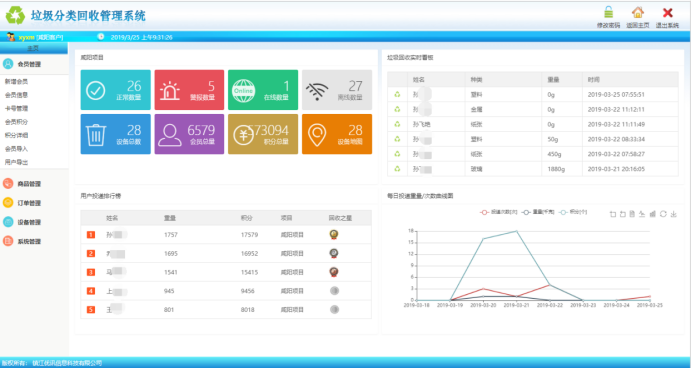Click the 801 weight cell in the ranking
This screenshot has width=692, height=369.
169,310
